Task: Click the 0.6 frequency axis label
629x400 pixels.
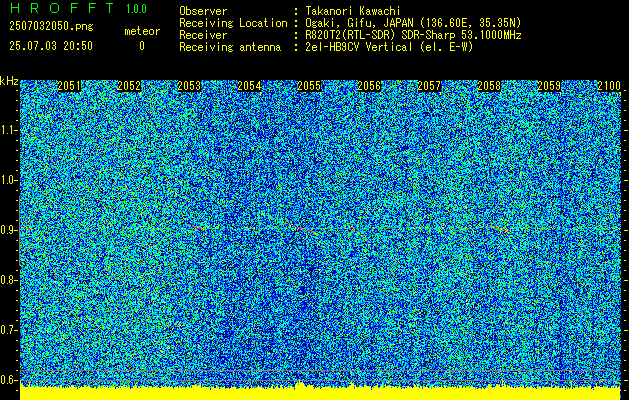Action: (x=9, y=380)
